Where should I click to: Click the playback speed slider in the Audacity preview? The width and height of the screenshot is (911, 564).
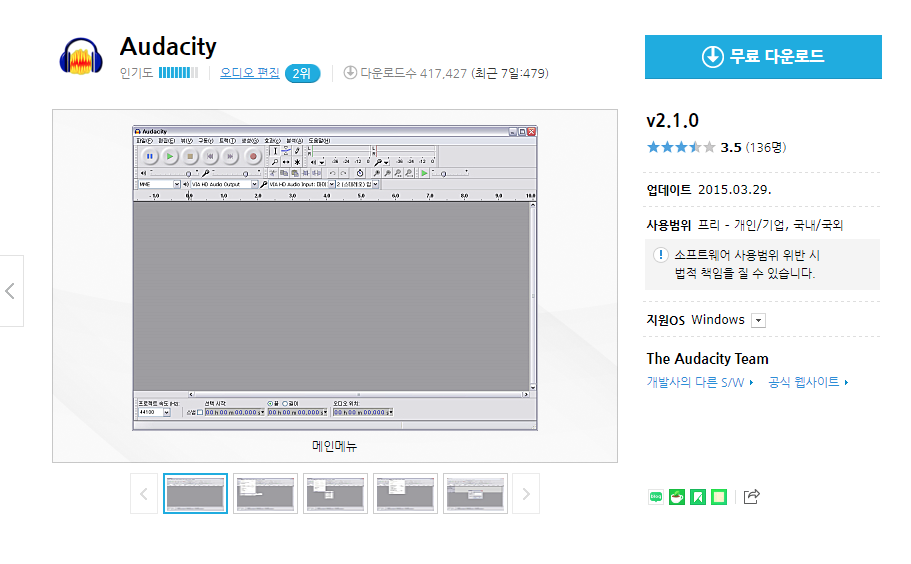[x=450, y=173]
